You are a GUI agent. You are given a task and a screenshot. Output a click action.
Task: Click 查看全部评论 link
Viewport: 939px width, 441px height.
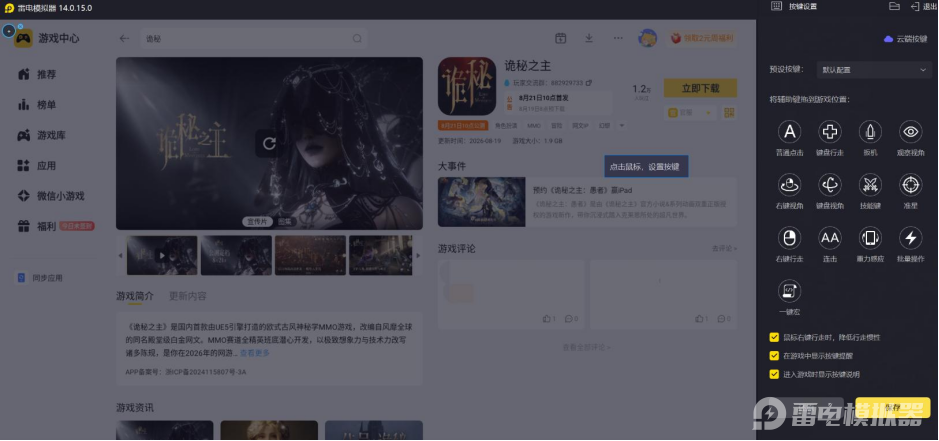pyautogui.click(x=587, y=347)
